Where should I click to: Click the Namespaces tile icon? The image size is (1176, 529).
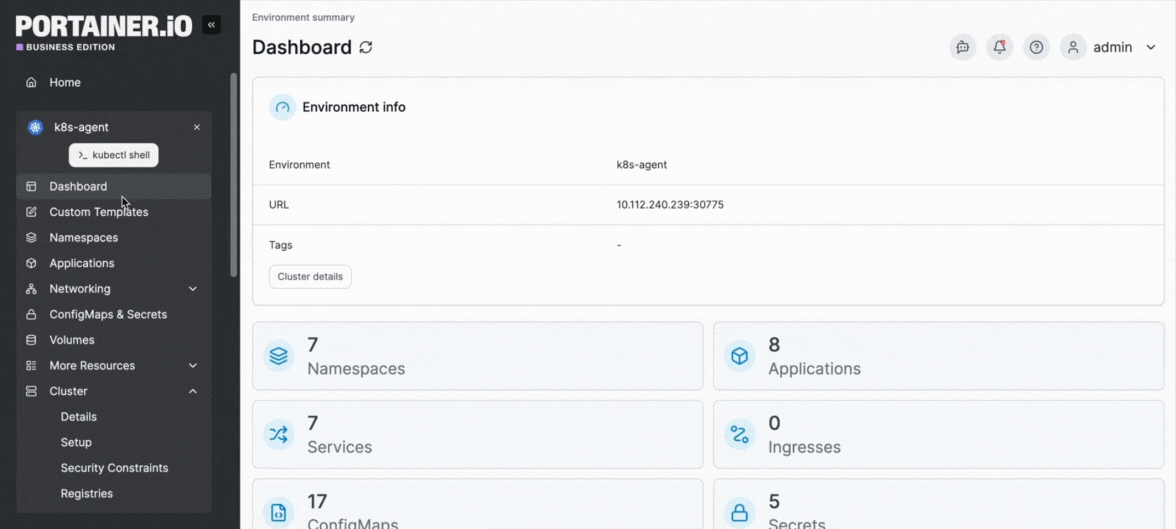[279, 355]
